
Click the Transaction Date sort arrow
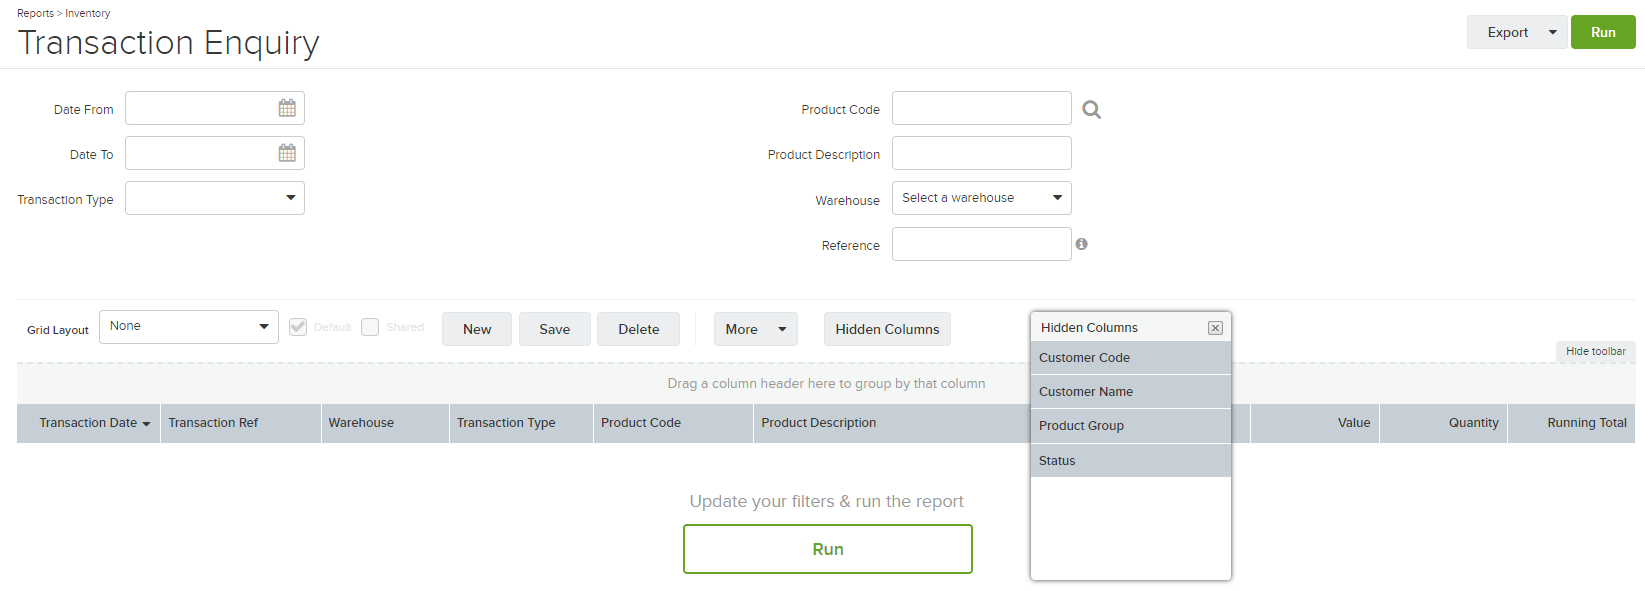click(x=146, y=424)
